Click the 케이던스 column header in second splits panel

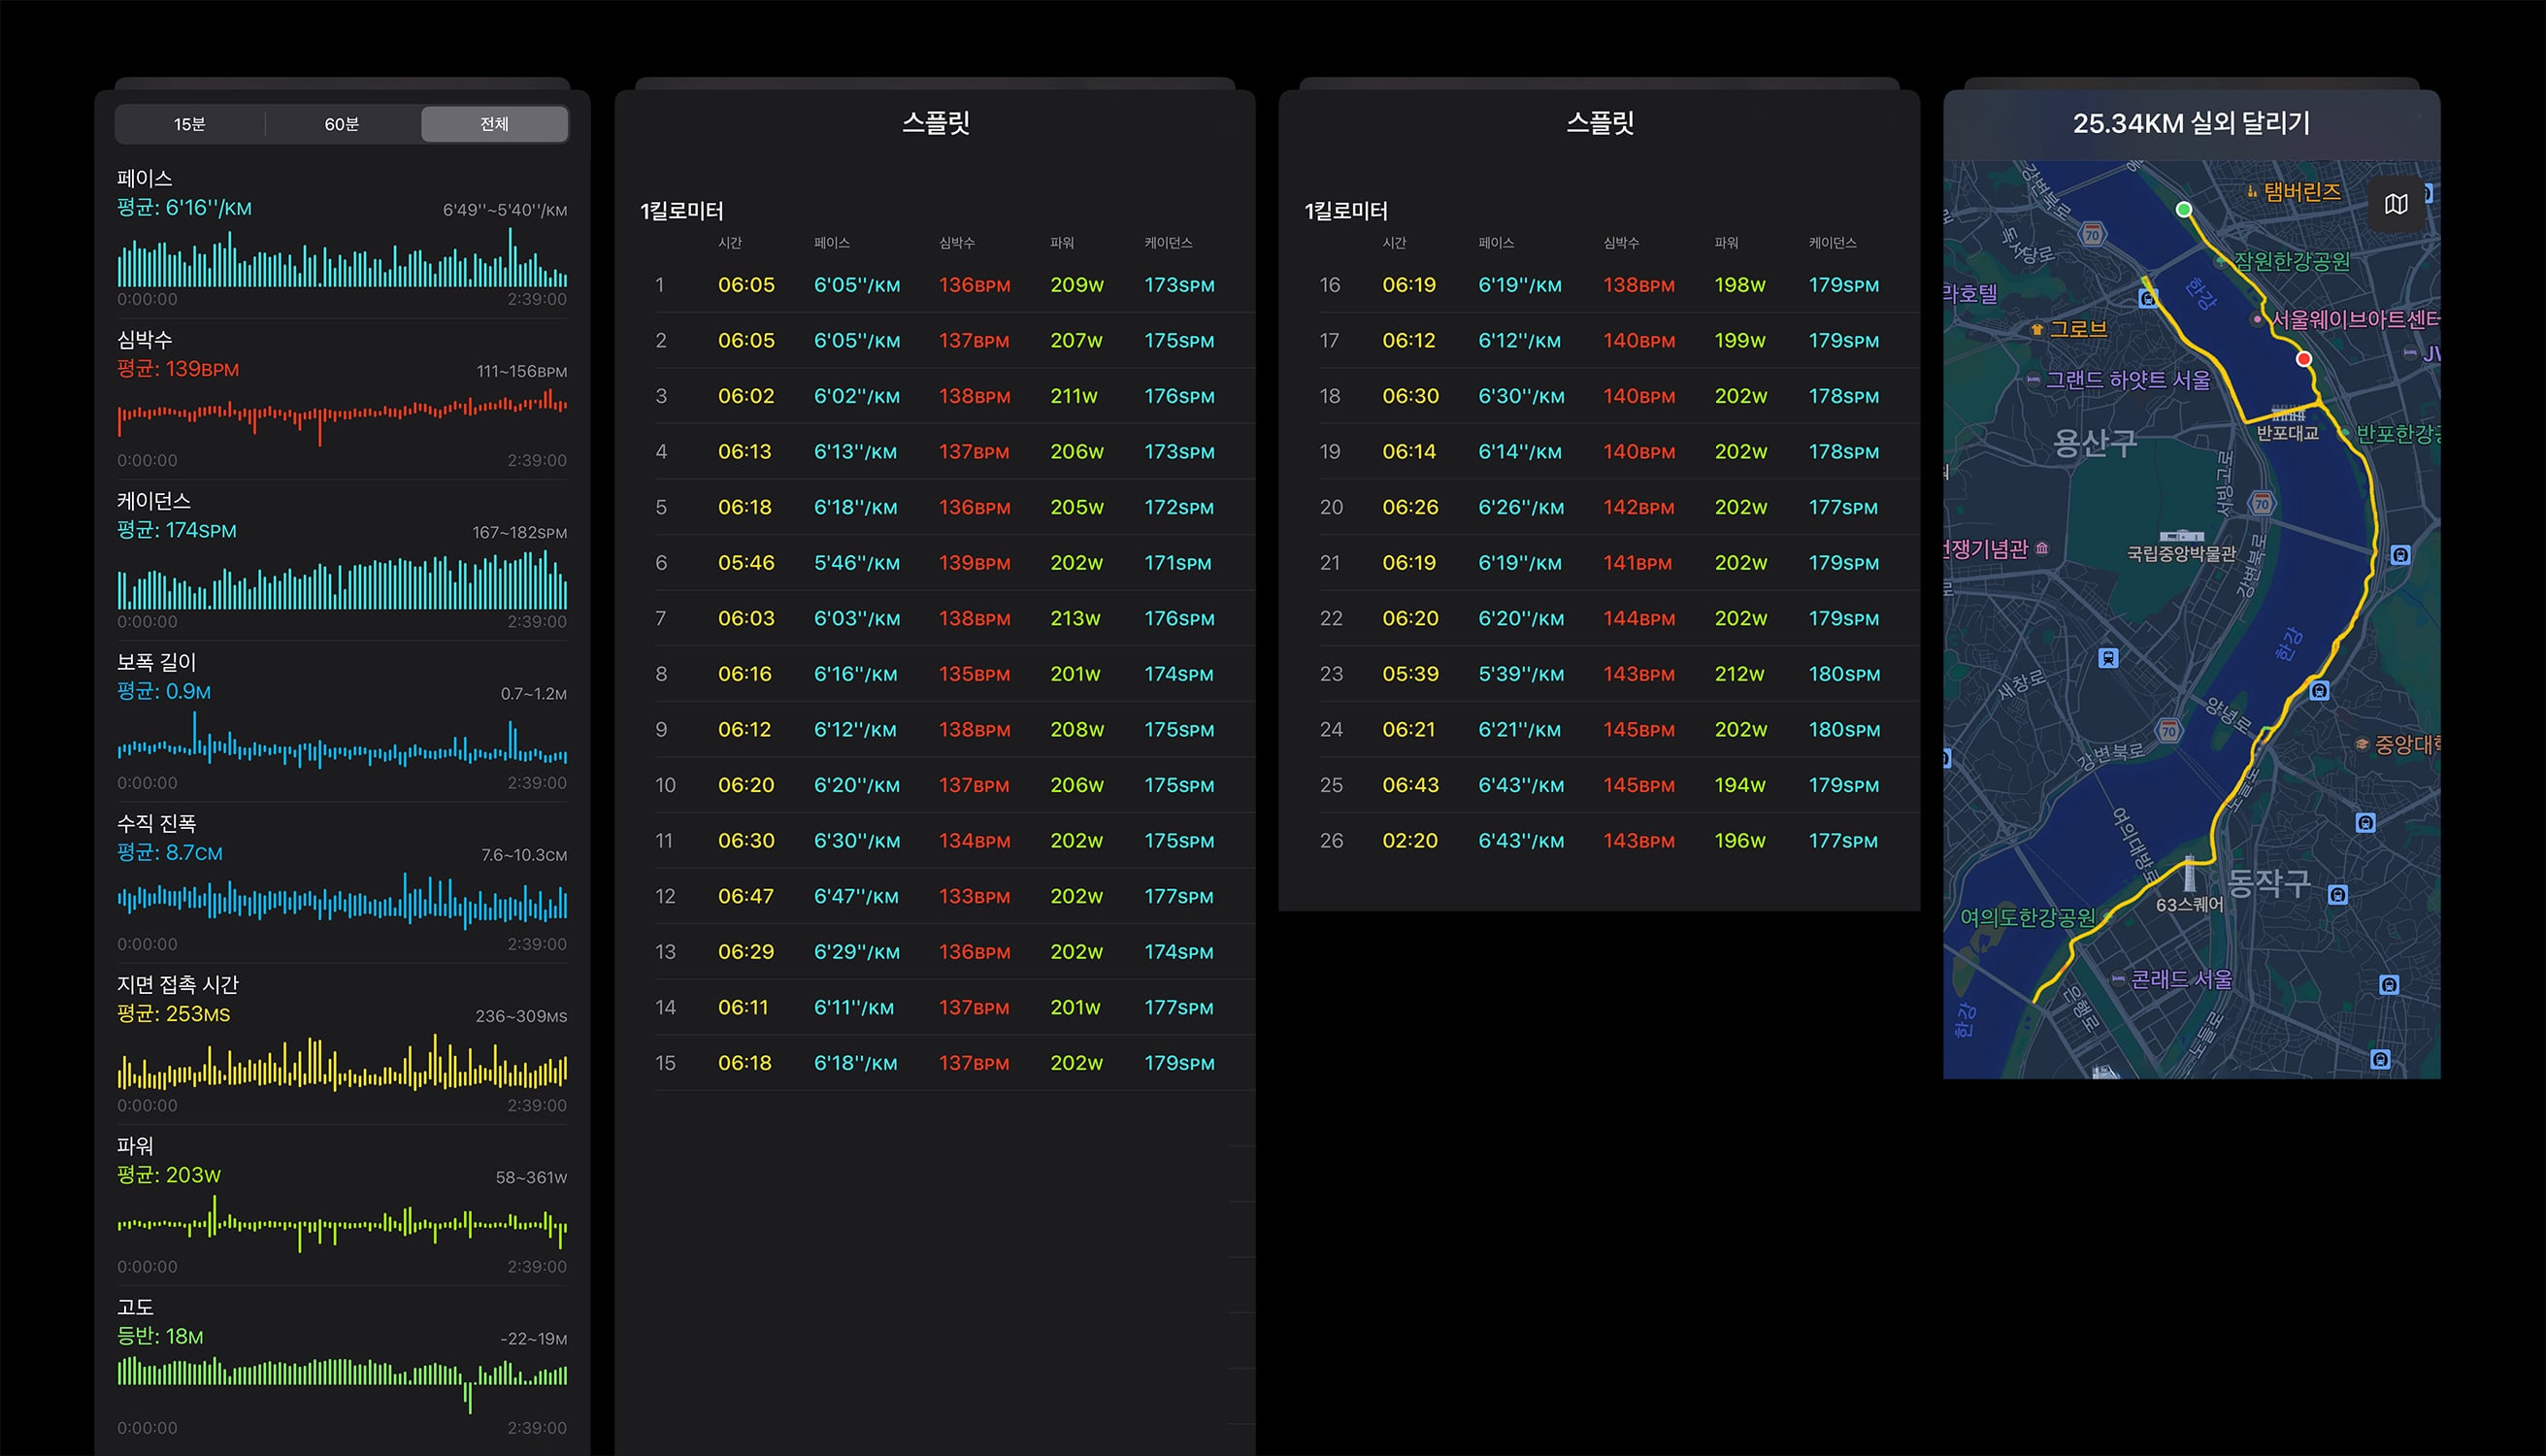click(x=1832, y=243)
